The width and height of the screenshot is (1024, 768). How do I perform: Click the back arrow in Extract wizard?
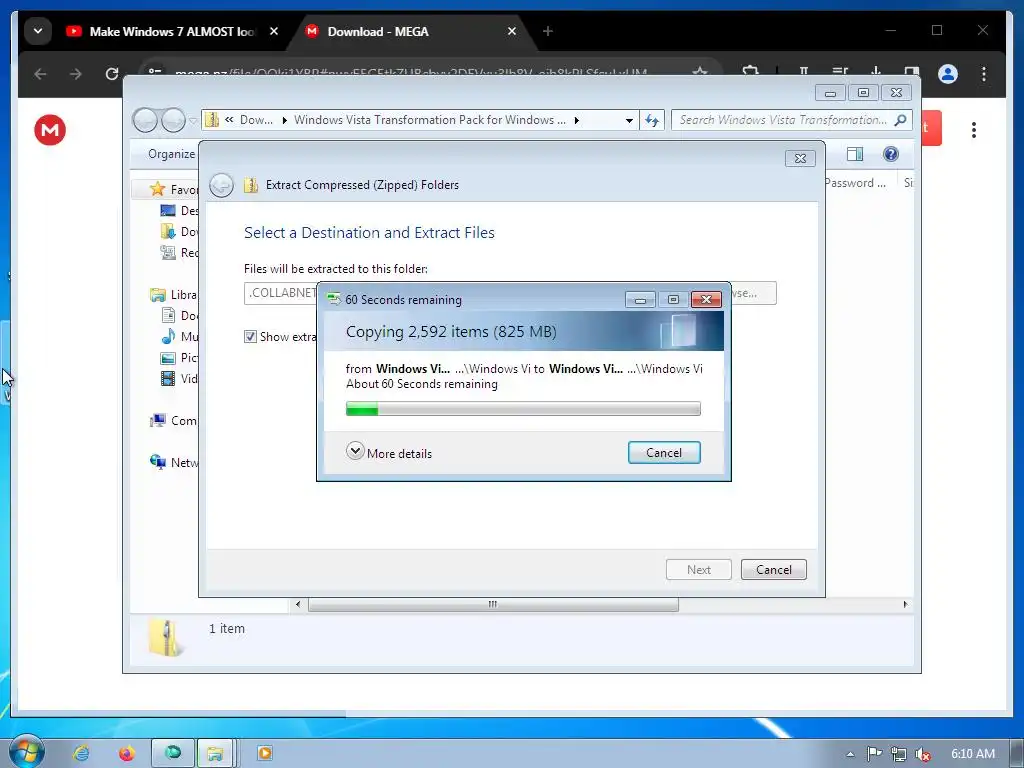(x=221, y=185)
